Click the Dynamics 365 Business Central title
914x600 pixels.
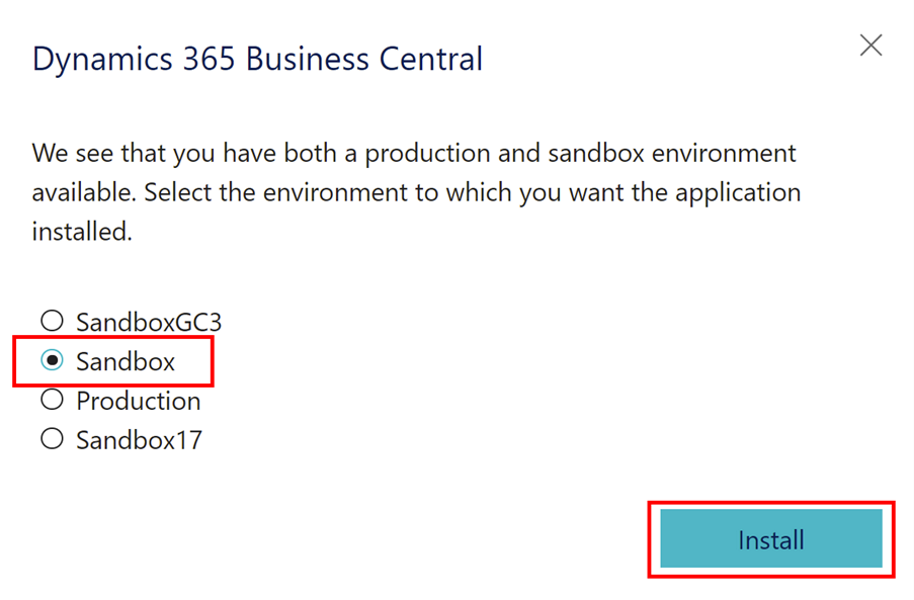click(x=257, y=59)
